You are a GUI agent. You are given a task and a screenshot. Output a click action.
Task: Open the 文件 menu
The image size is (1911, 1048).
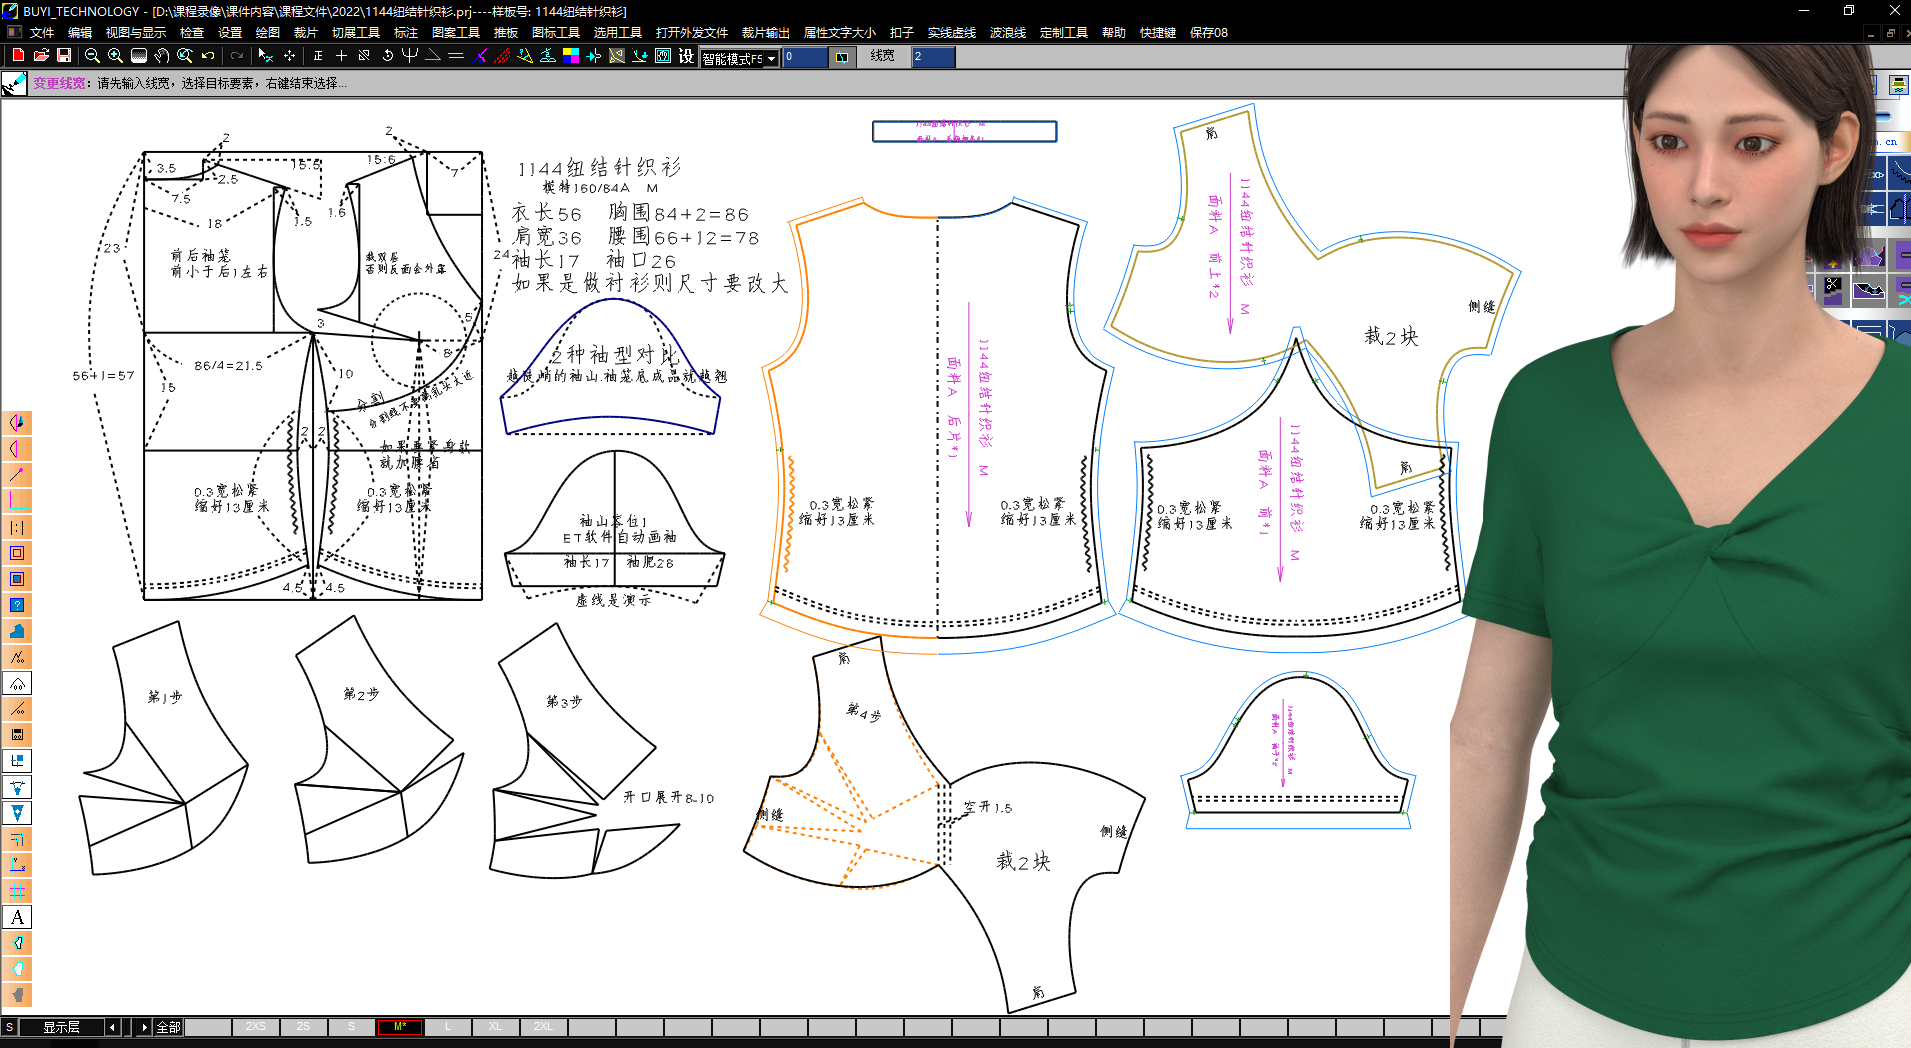[x=41, y=32]
